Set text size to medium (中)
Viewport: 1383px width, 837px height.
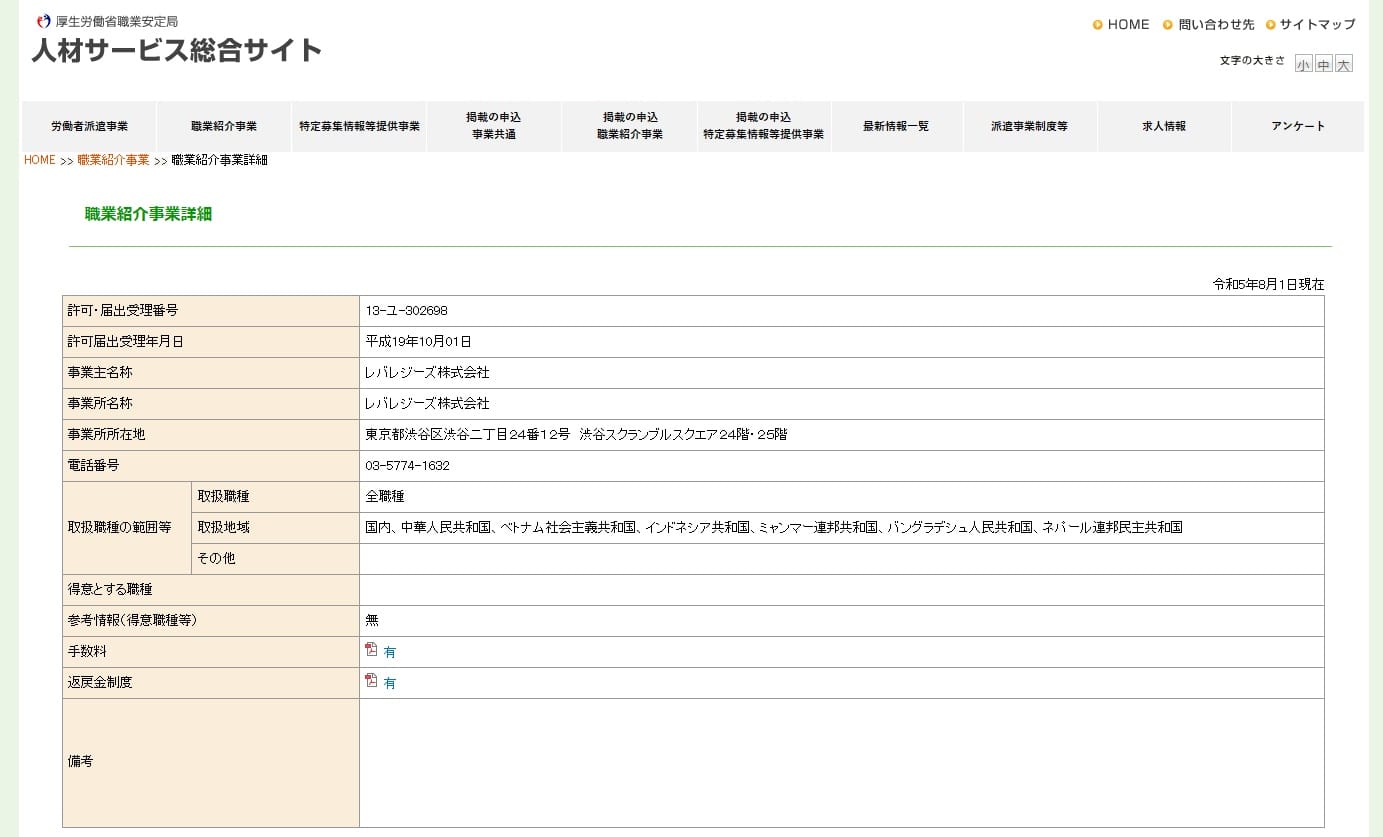click(1323, 64)
